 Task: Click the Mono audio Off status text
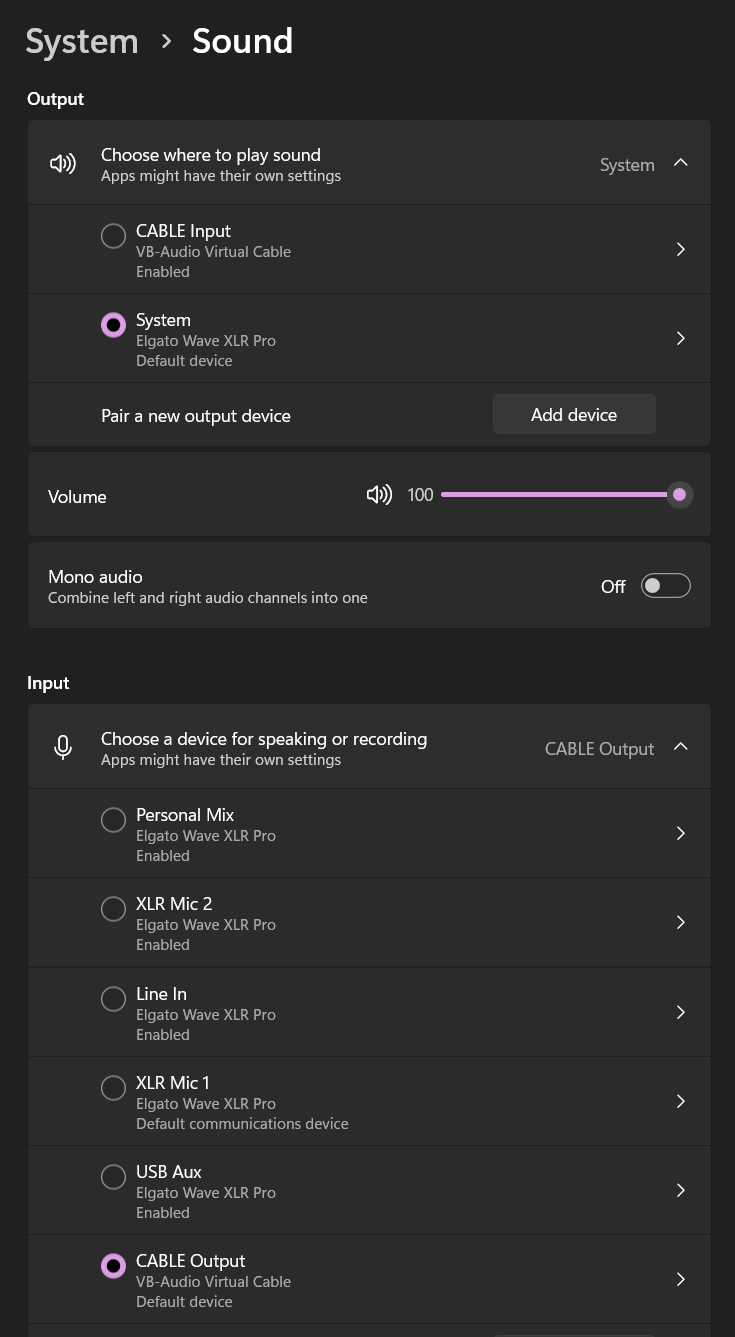tap(613, 587)
